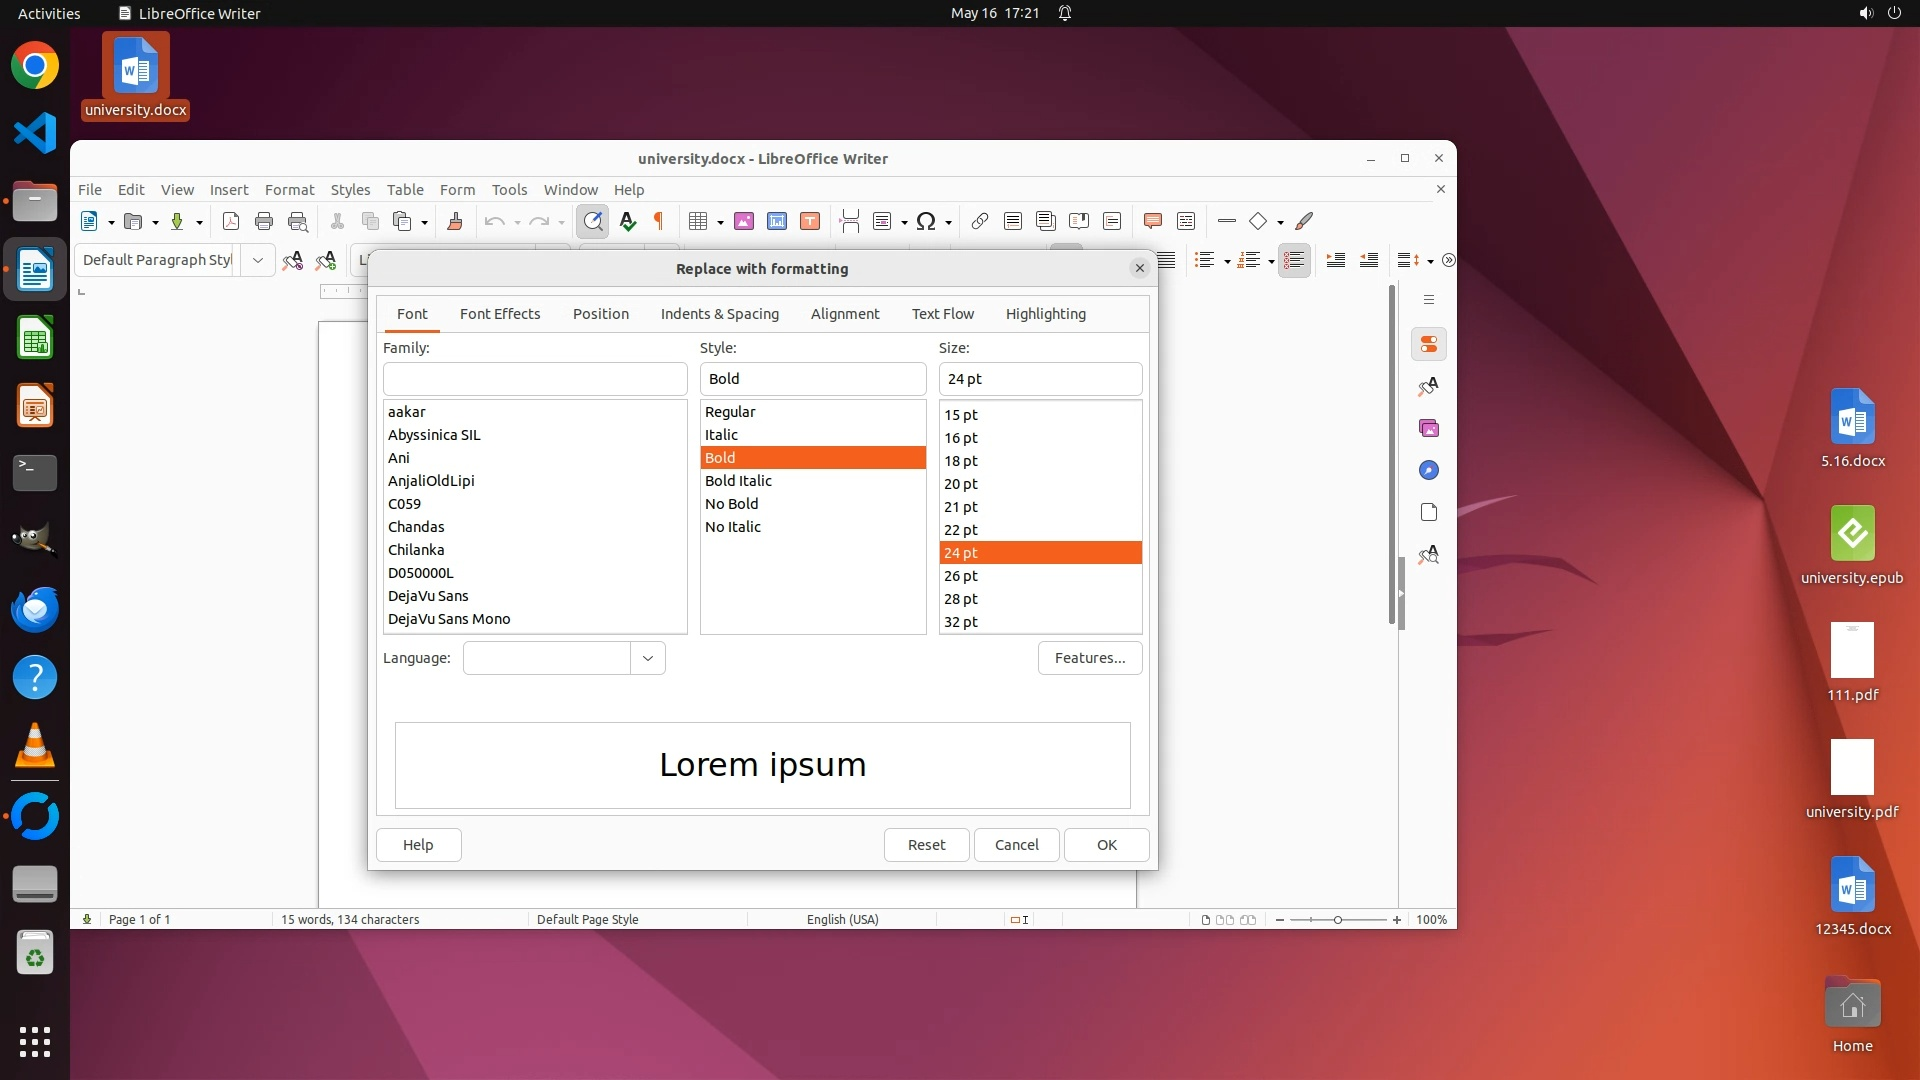1920x1080 pixels.
Task: Click the Insert Special Character omega icon
Action: pos(926,222)
